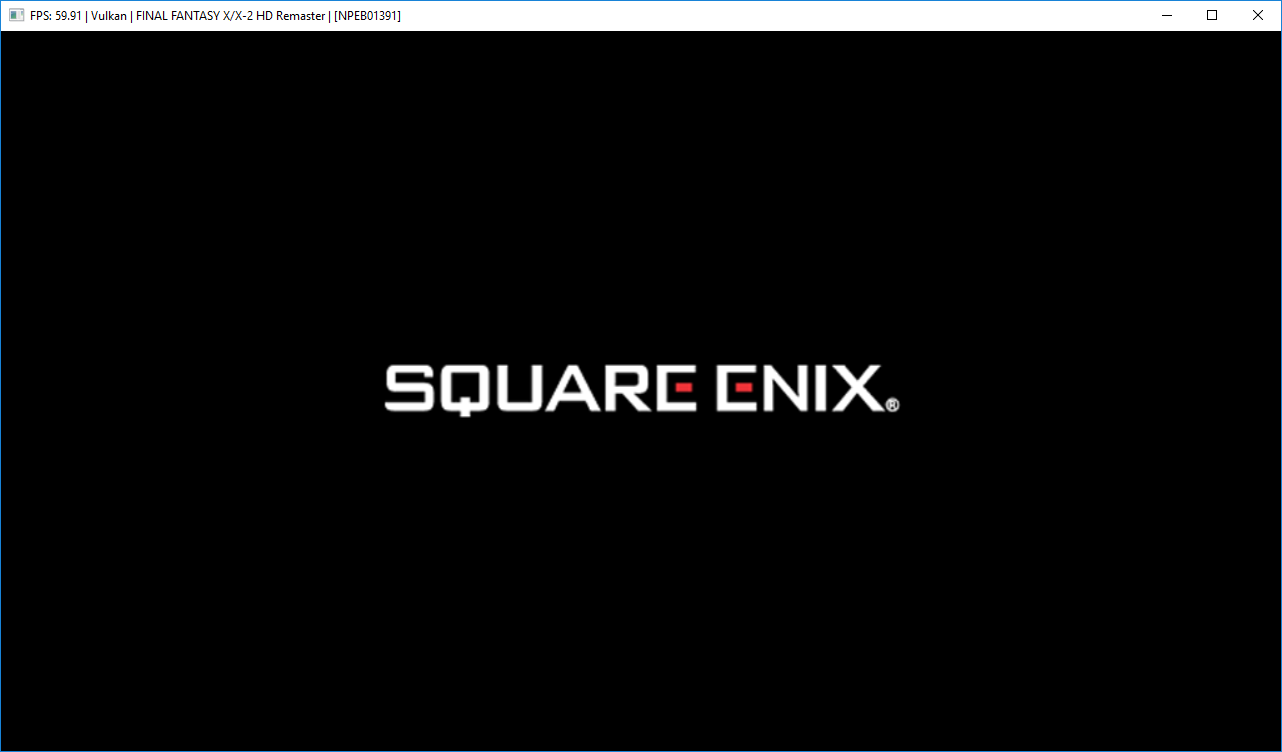The height and width of the screenshot is (752, 1282).
Task: Click the SQUARE ENIX logo in game view
Action: click(642, 390)
